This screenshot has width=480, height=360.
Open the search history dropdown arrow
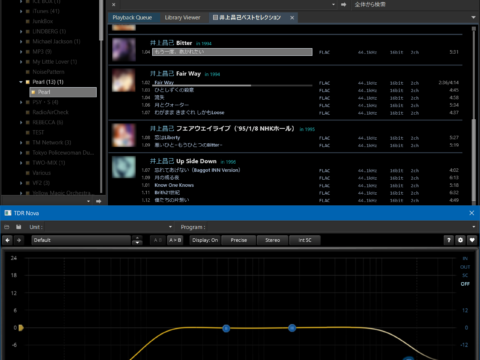tap(333, 5)
